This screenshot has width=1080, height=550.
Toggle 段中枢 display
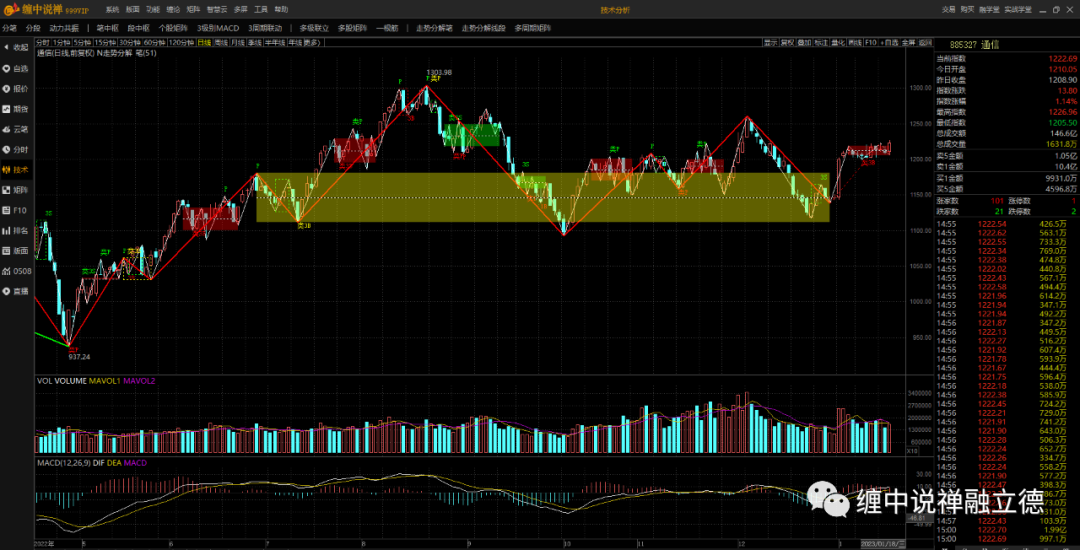pos(138,28)
